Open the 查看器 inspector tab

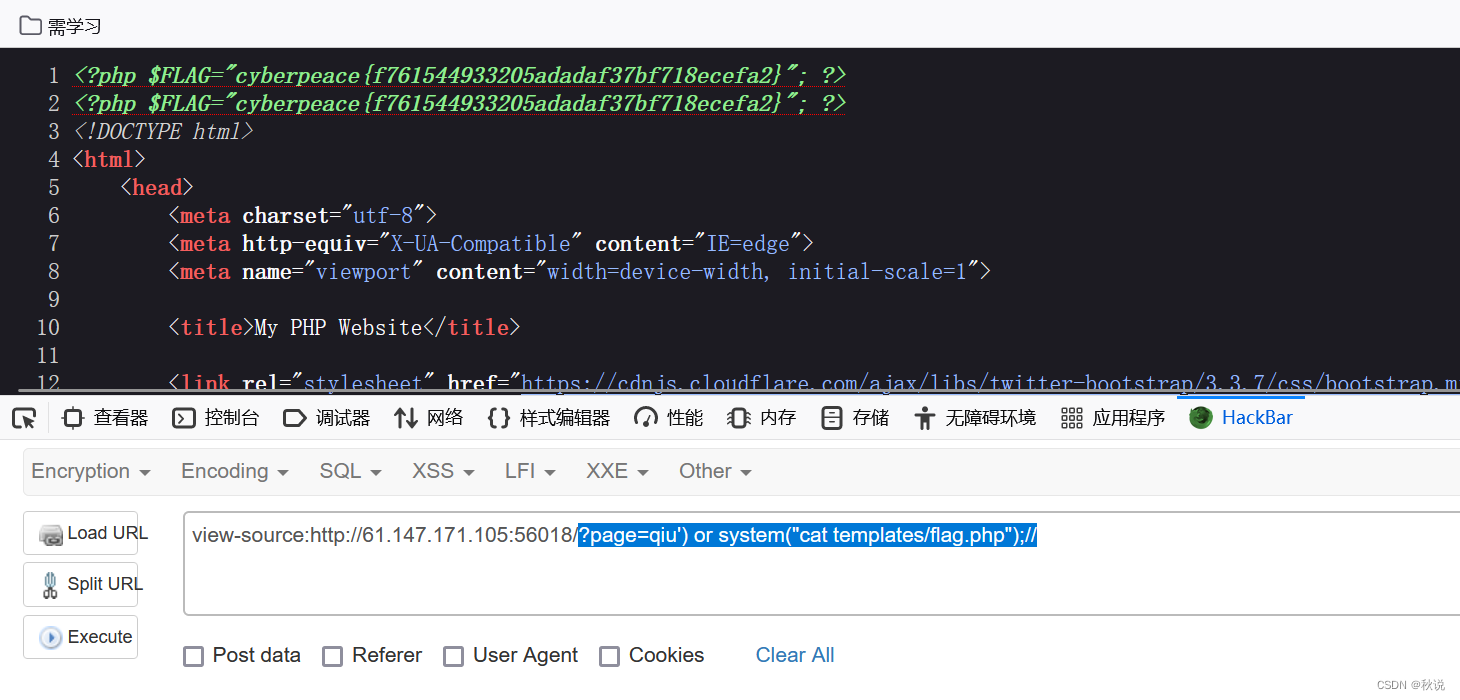(105, 418)
